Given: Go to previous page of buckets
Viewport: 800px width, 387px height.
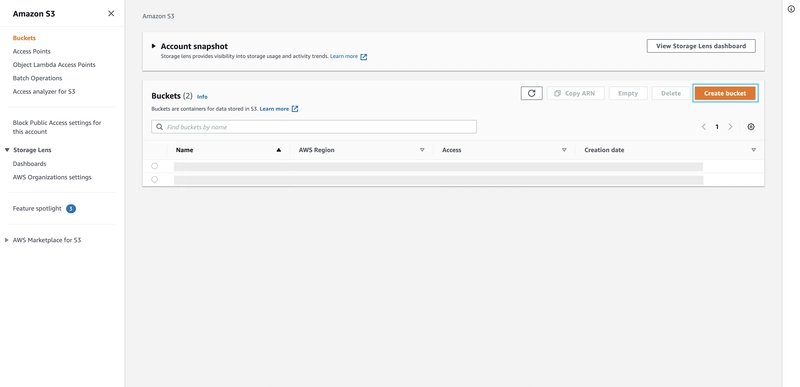Looking at the screenshot, I should (704, 127).
